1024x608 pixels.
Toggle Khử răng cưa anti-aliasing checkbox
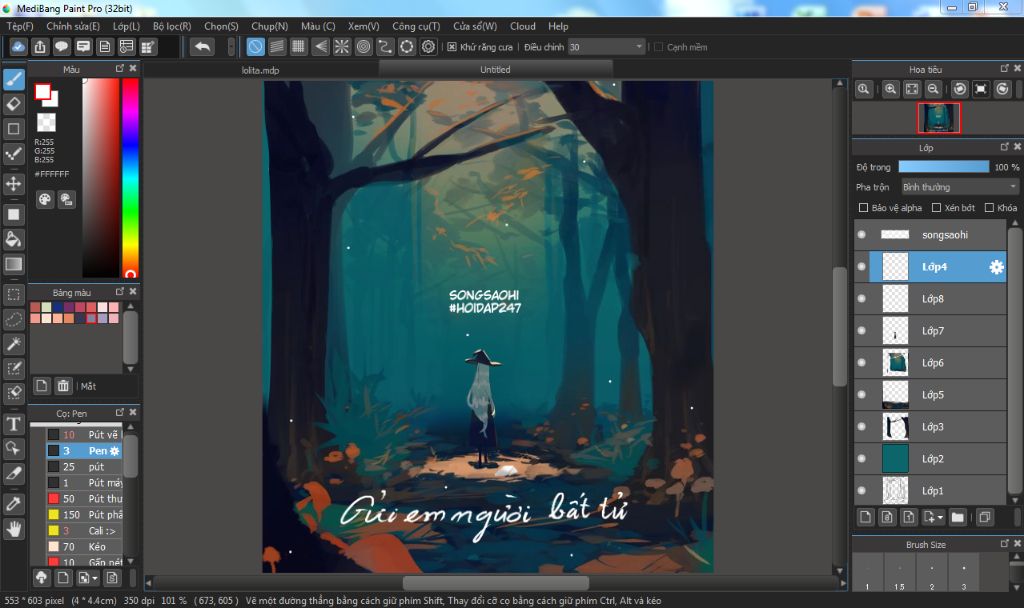[x=452, y=47]
